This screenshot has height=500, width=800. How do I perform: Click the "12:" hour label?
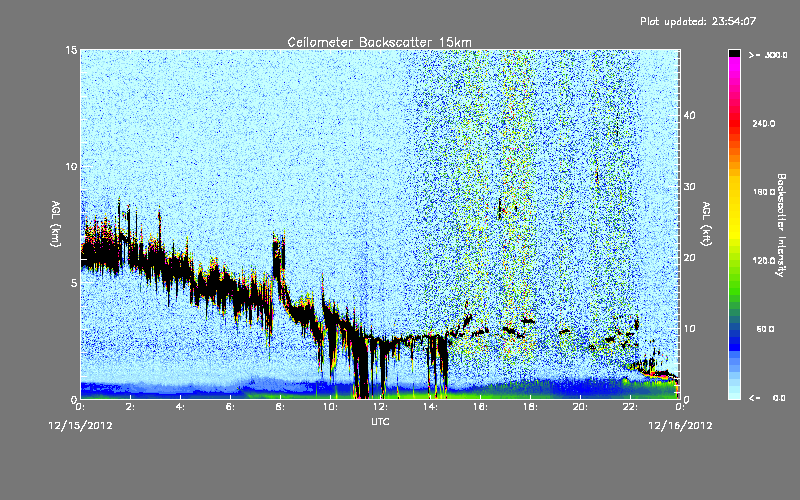pos(380,407)
